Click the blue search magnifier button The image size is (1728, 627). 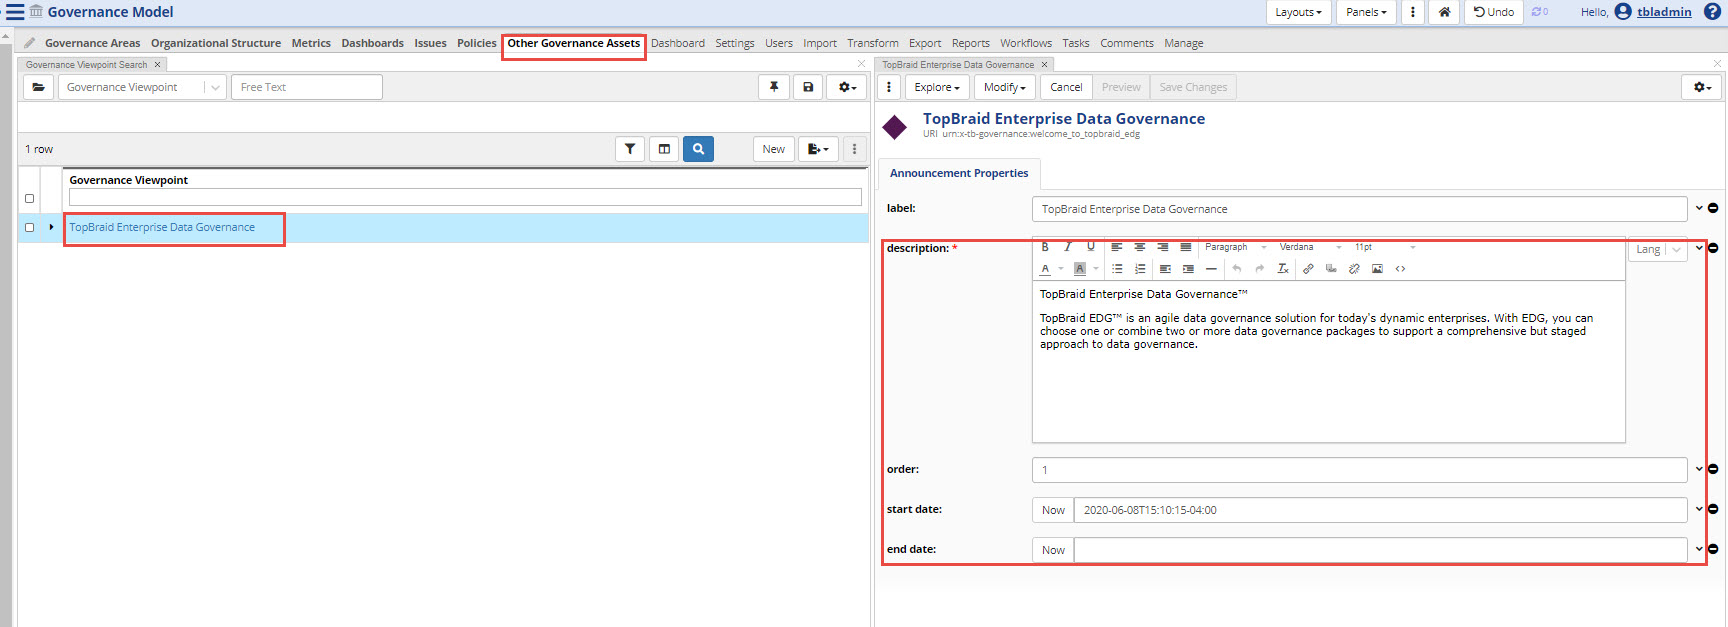698,149
